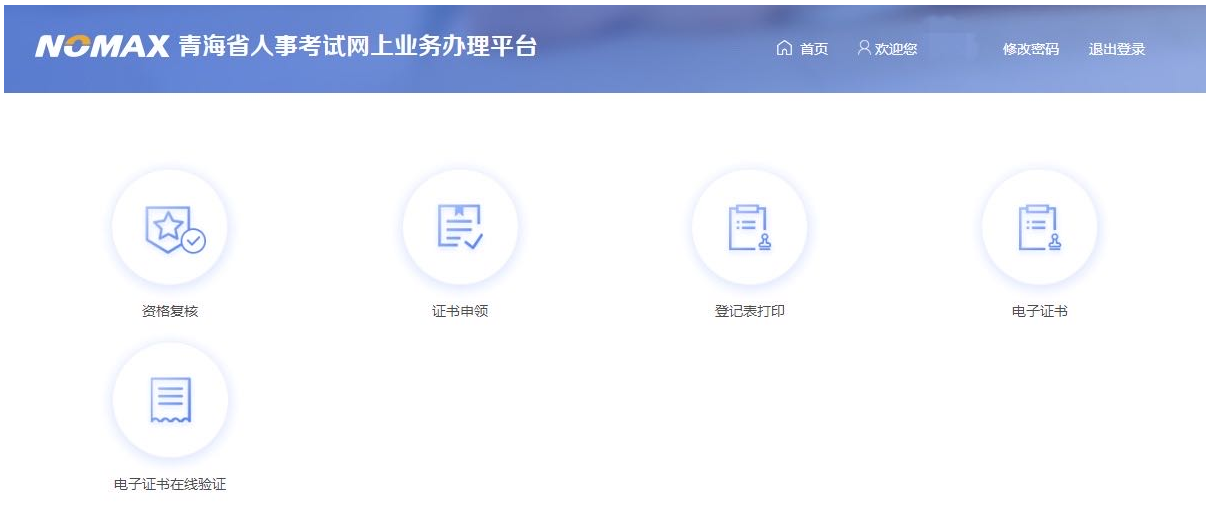1212x528 pixels.
Task: Click the 欢迎您 greeting text
Action: point(896,49)
